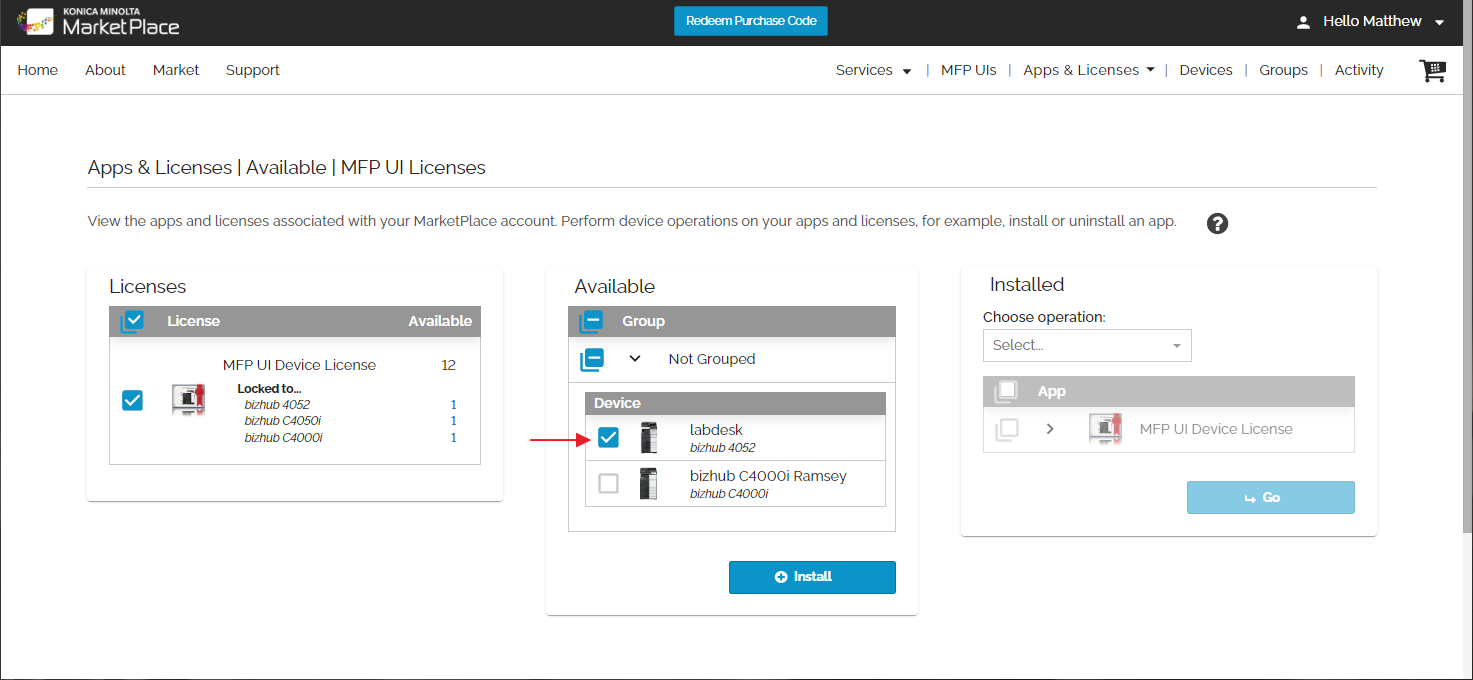This screenshot has width=1473, height=680.
Task: Open the Services dropdown menu
Action: tap(874, 70)
